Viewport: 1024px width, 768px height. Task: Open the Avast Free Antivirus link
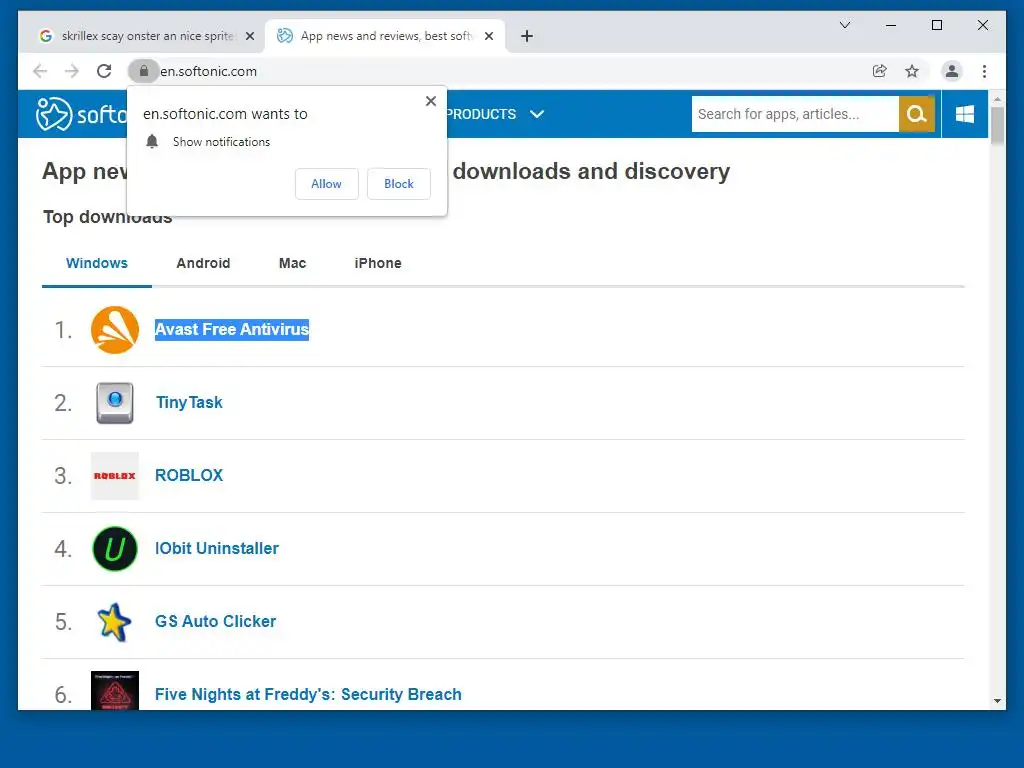(x=232, y=330)
